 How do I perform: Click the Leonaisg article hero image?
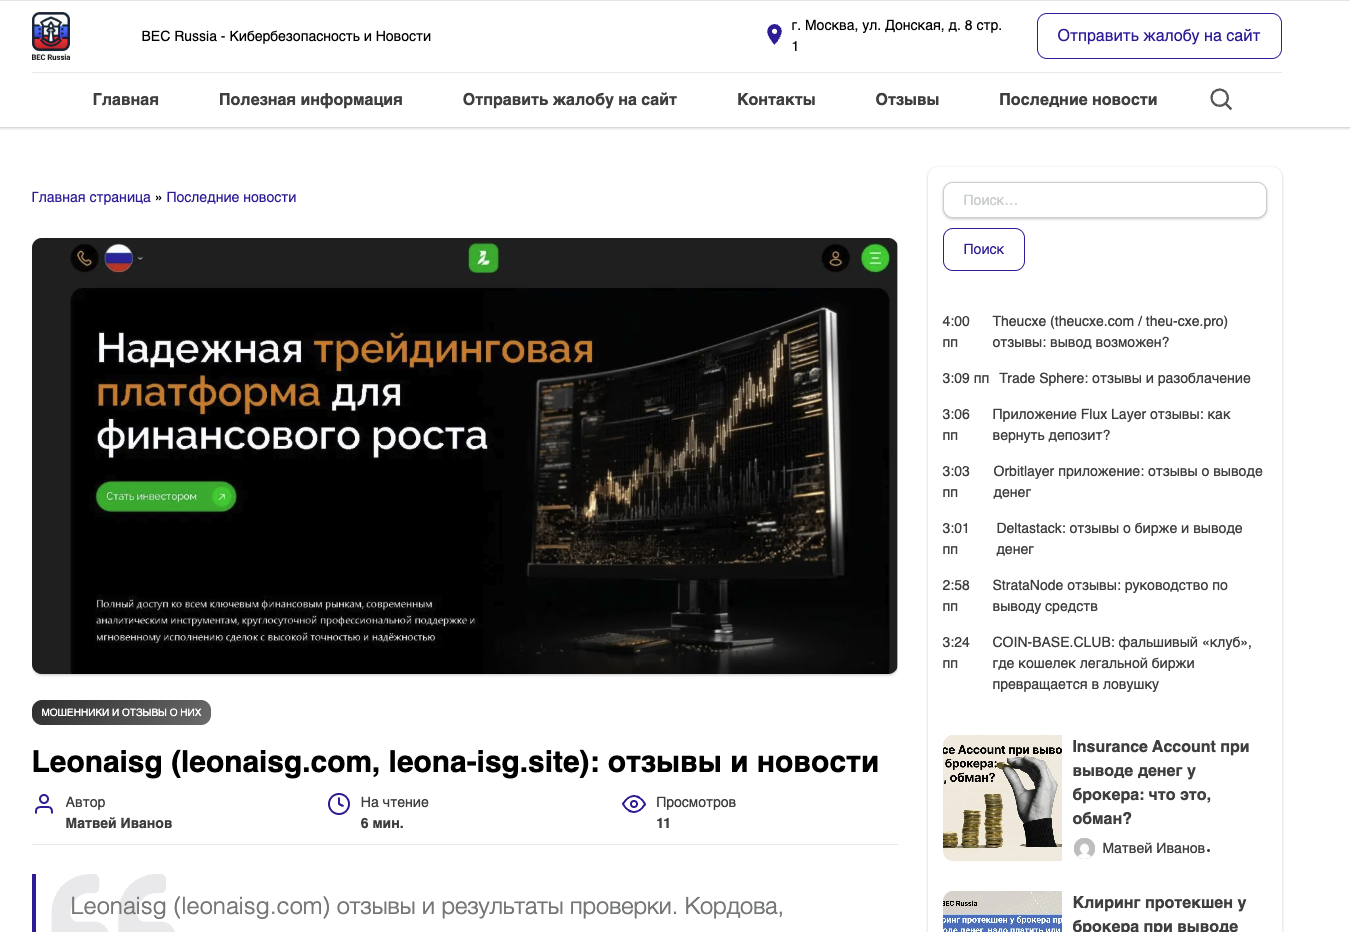pos(465,456)
